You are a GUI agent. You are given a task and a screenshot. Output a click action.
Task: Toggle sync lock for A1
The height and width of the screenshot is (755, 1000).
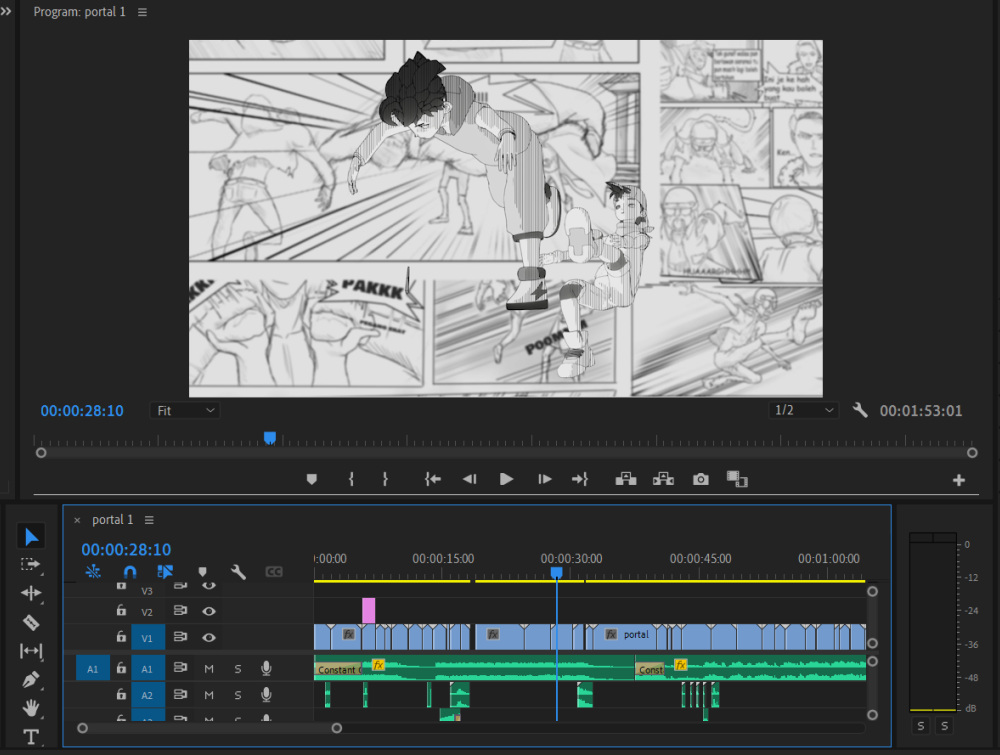tap(180, 668)
